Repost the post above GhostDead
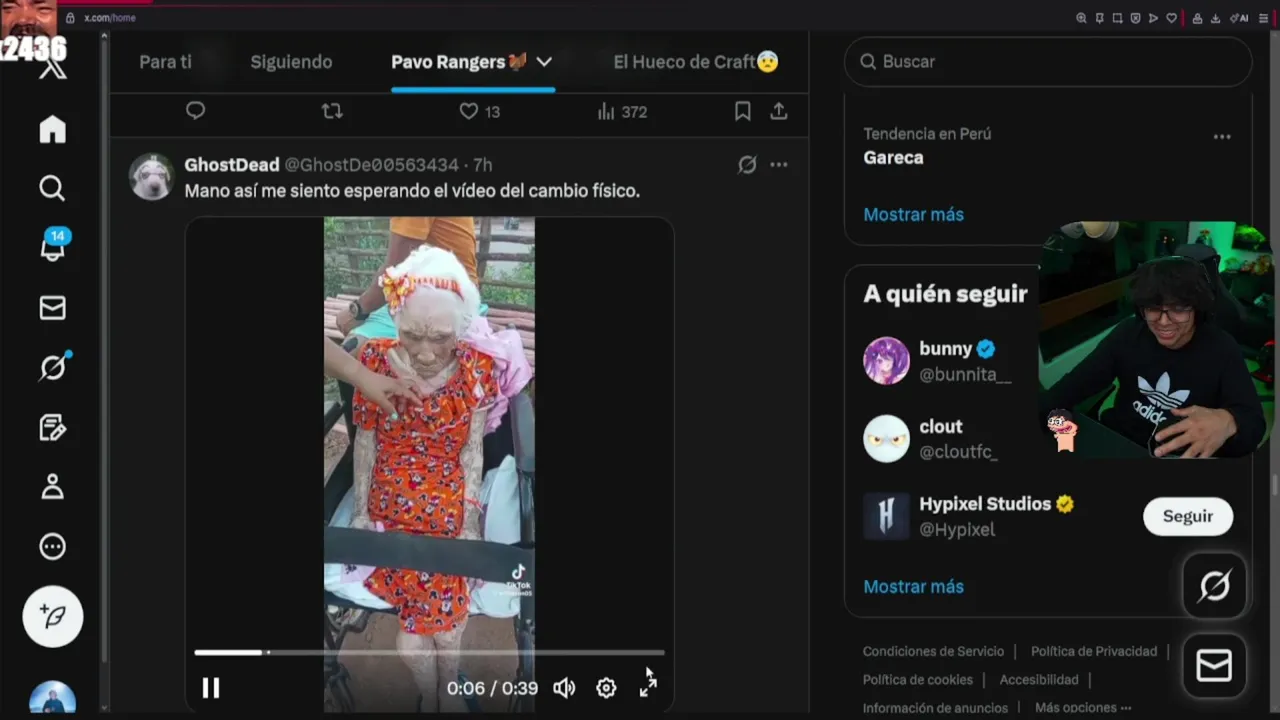1280x720 pixels. click(332, 111)
